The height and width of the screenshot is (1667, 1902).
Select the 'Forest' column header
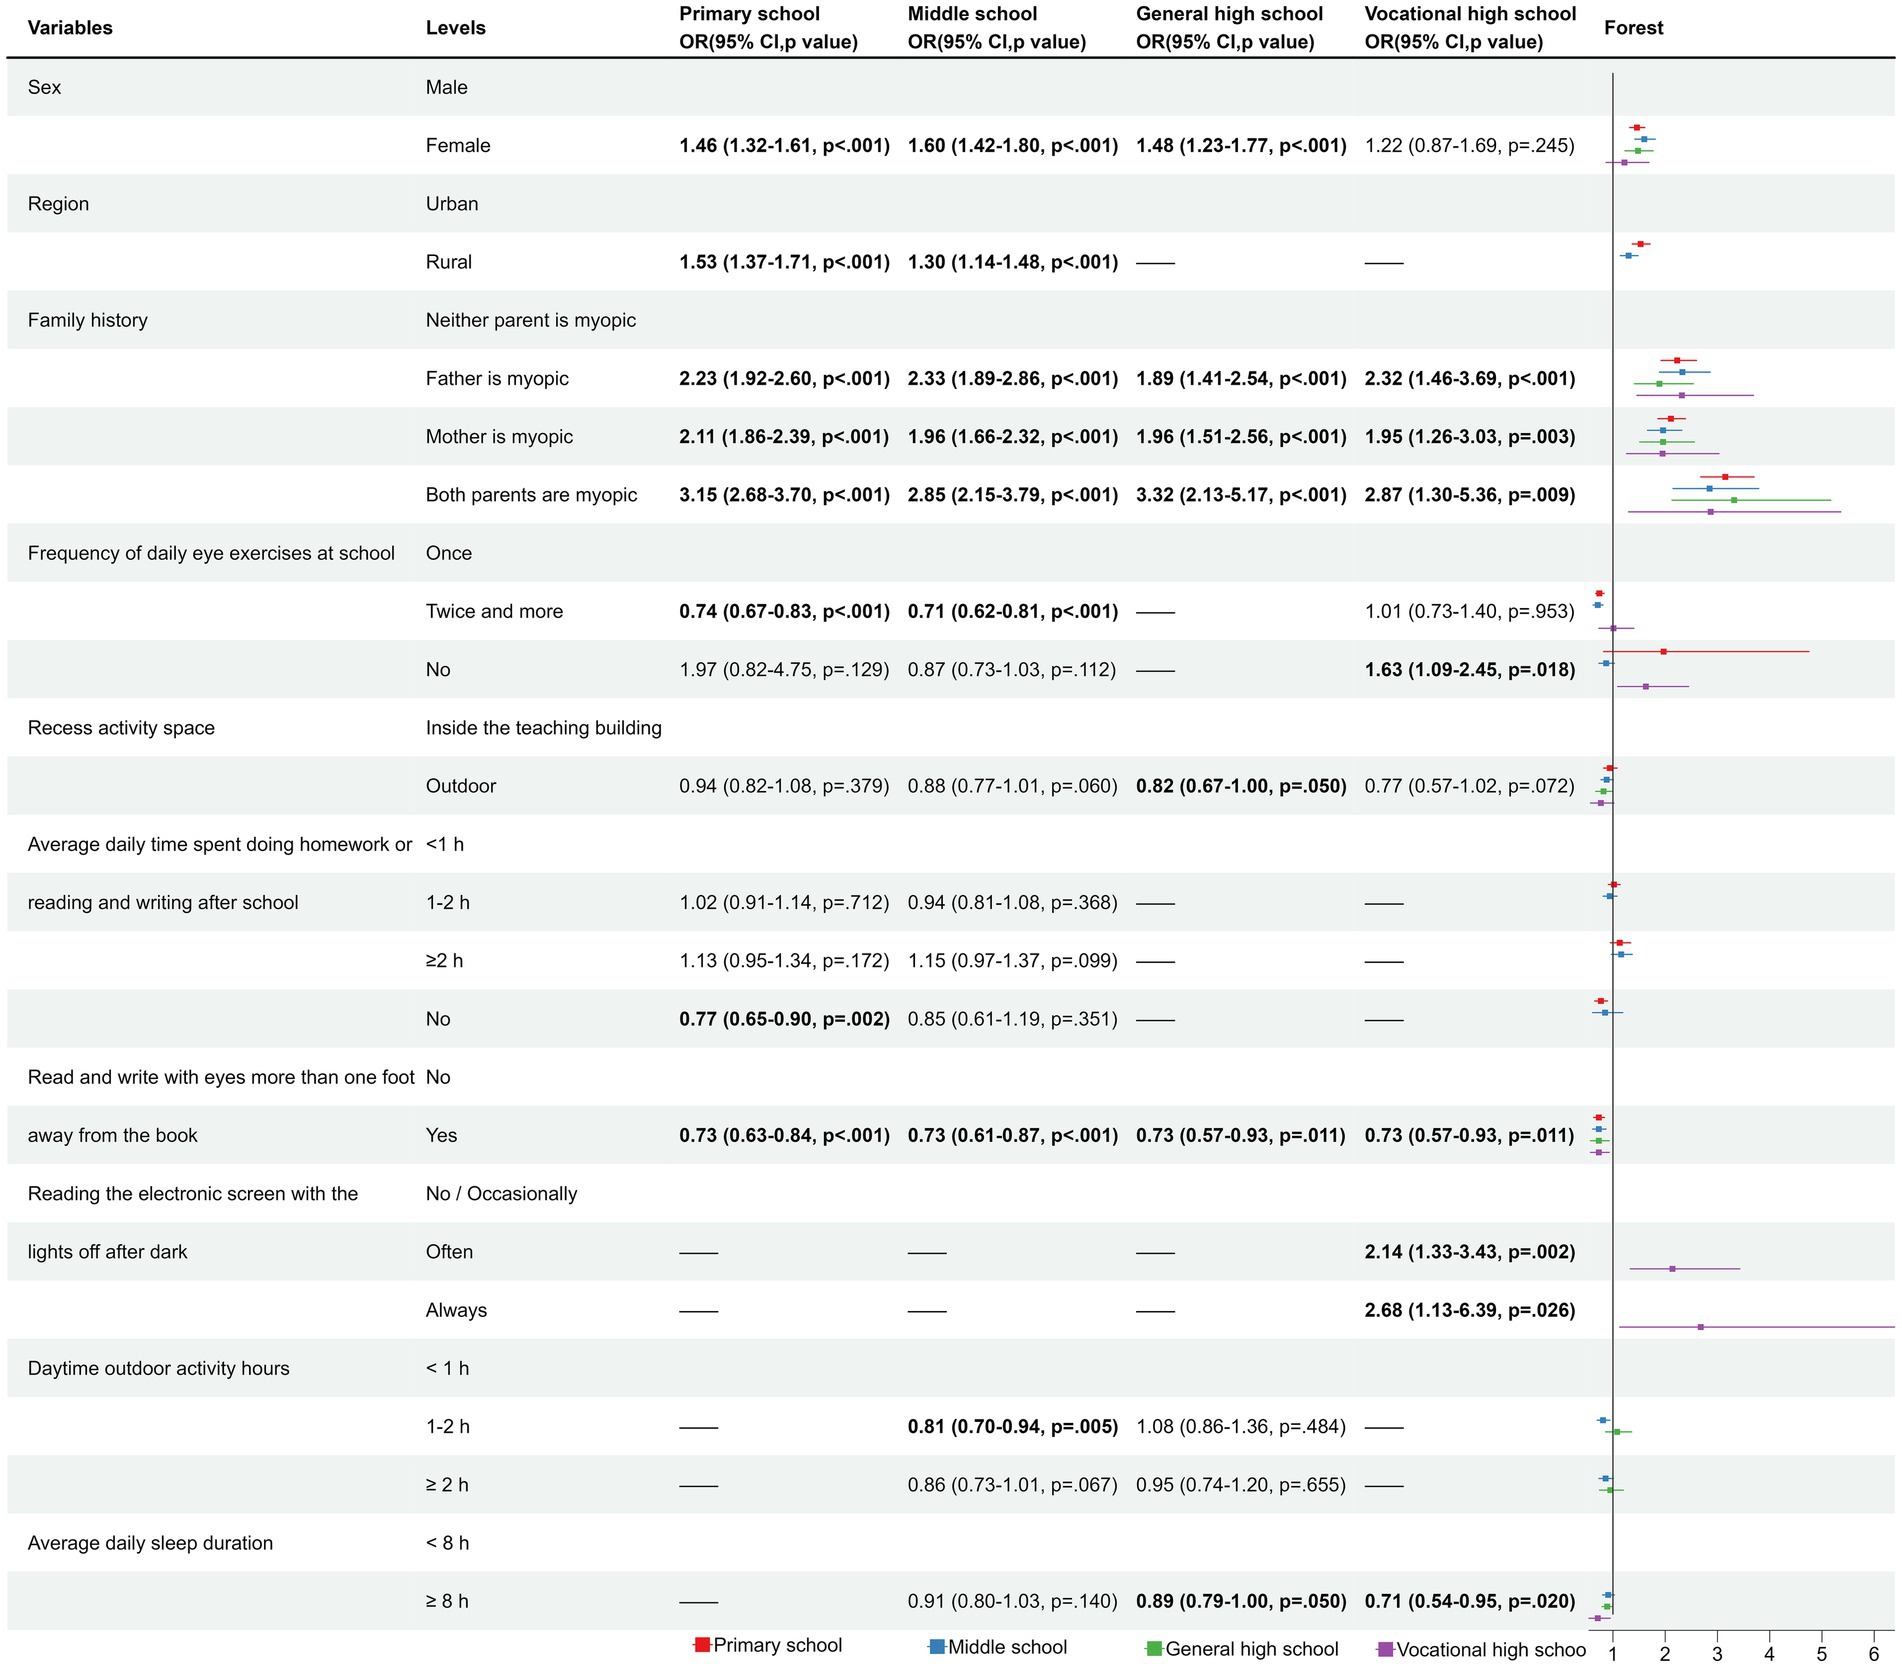tap(1633, 28)
